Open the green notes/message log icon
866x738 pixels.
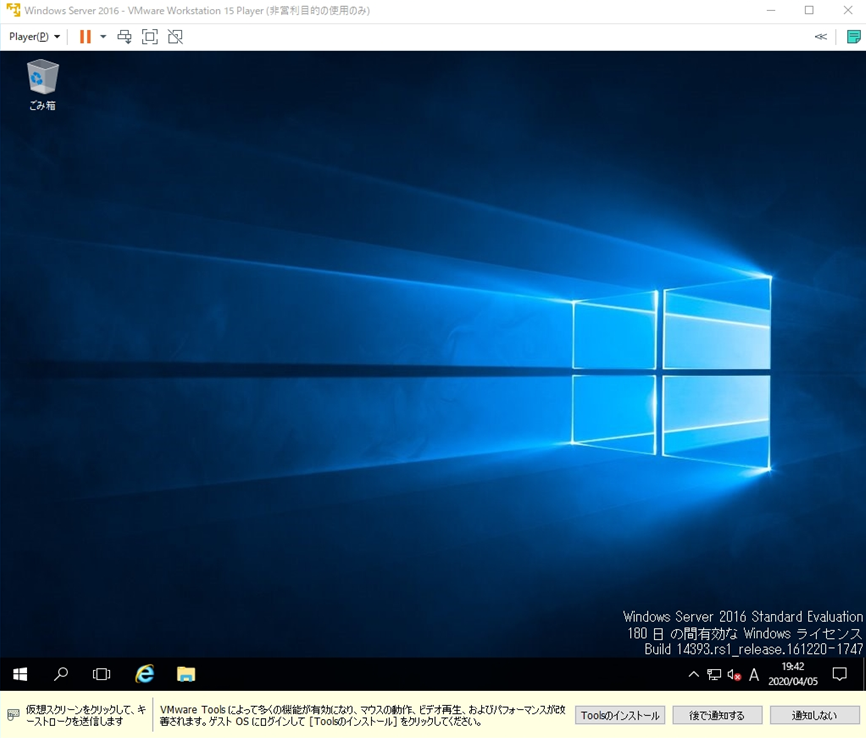click(x=853, y=37)
